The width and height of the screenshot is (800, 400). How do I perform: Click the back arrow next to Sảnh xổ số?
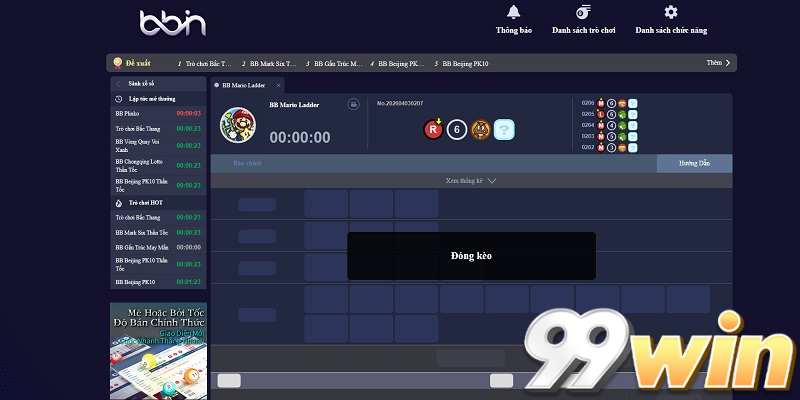118,84
